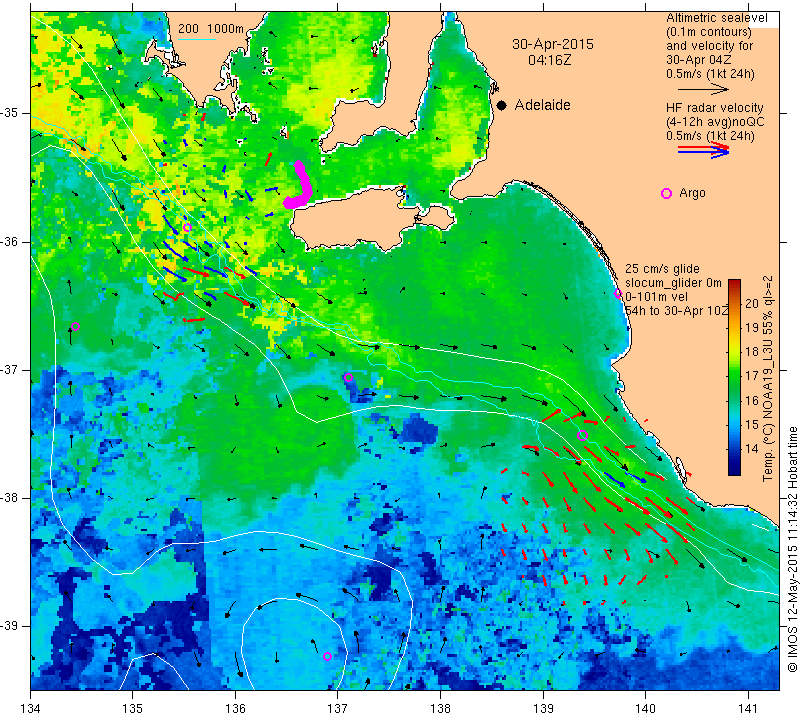The height and width of the screenshot is (720, 800).
Task: Click the cyan depth contour legend line
Action: [x=196, y=39]
